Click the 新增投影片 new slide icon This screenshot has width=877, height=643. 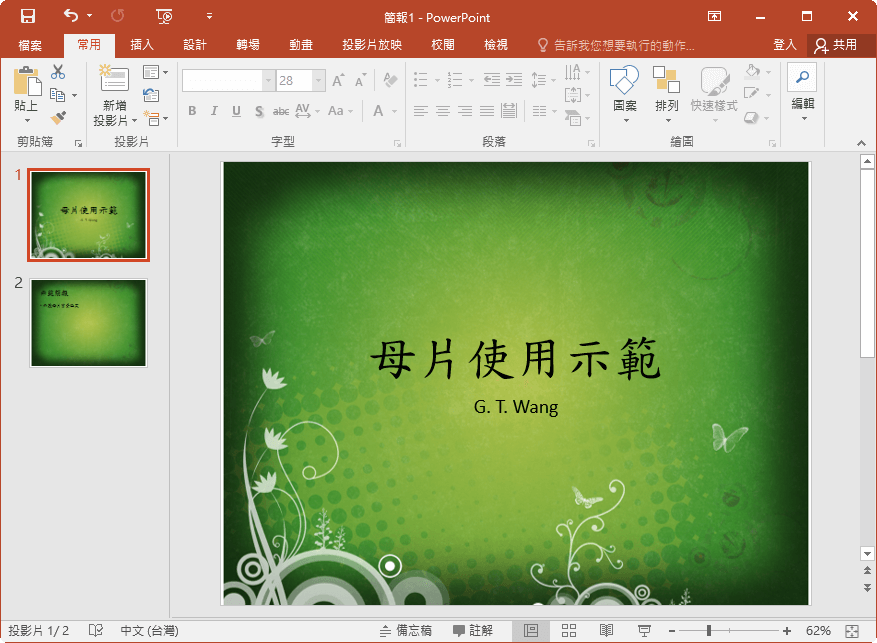click(x=114, y=82)
